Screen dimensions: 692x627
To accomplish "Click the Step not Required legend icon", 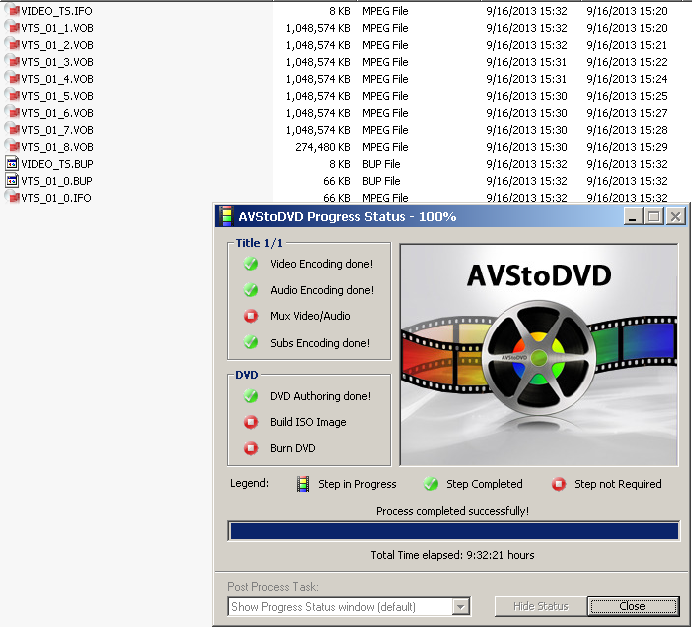I will (559, 484).
